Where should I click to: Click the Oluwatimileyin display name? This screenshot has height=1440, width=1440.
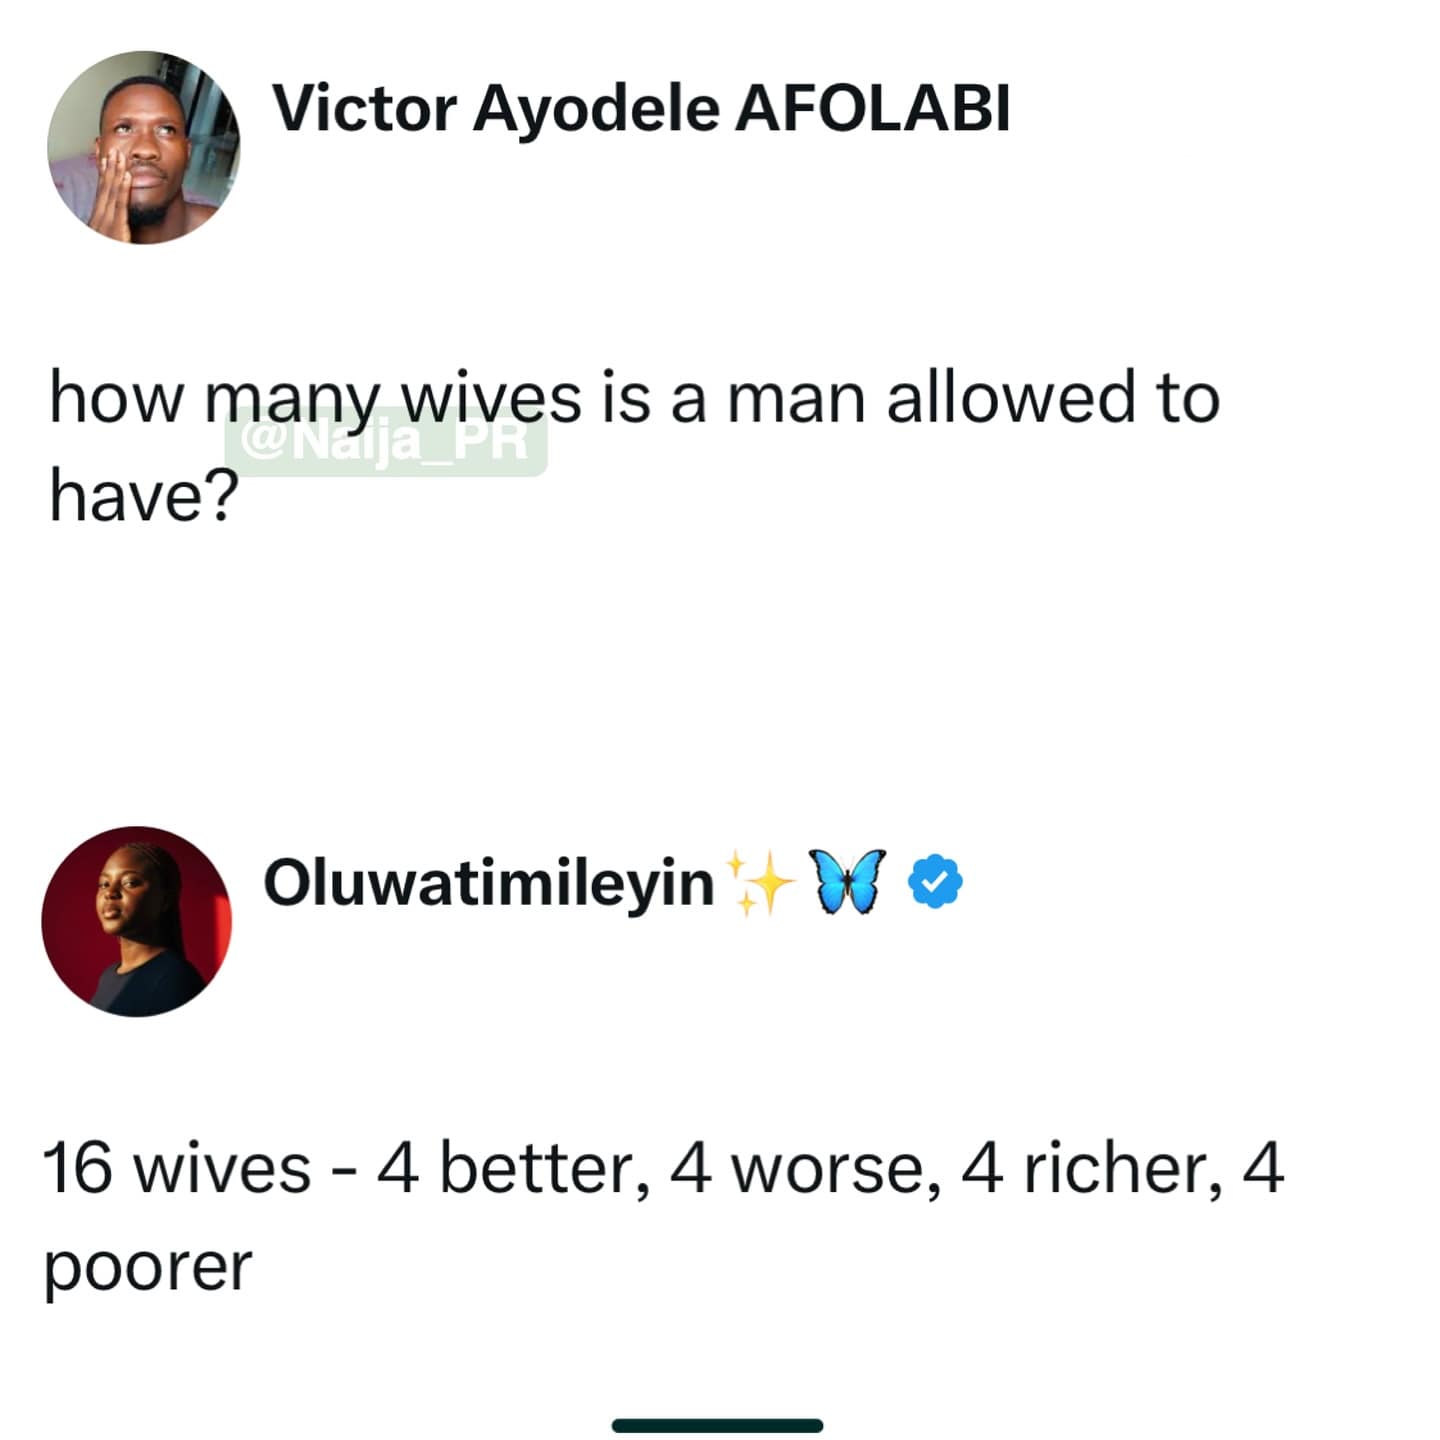coord(489,884)
